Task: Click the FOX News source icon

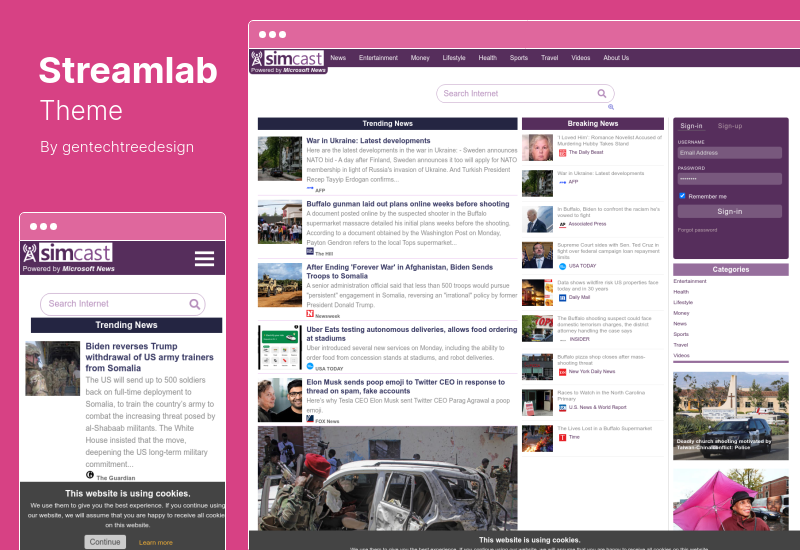Action: point(310,419)
